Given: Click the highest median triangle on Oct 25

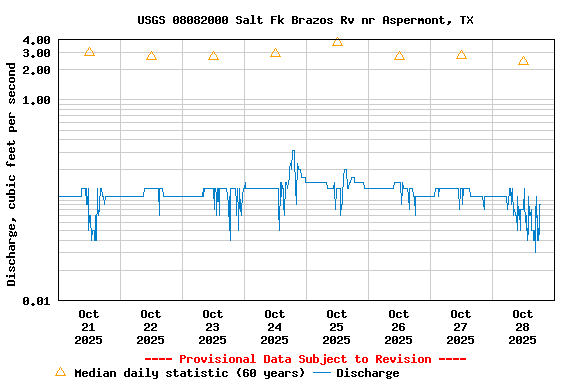Looking at the screenshot, I should coord(338,42).
